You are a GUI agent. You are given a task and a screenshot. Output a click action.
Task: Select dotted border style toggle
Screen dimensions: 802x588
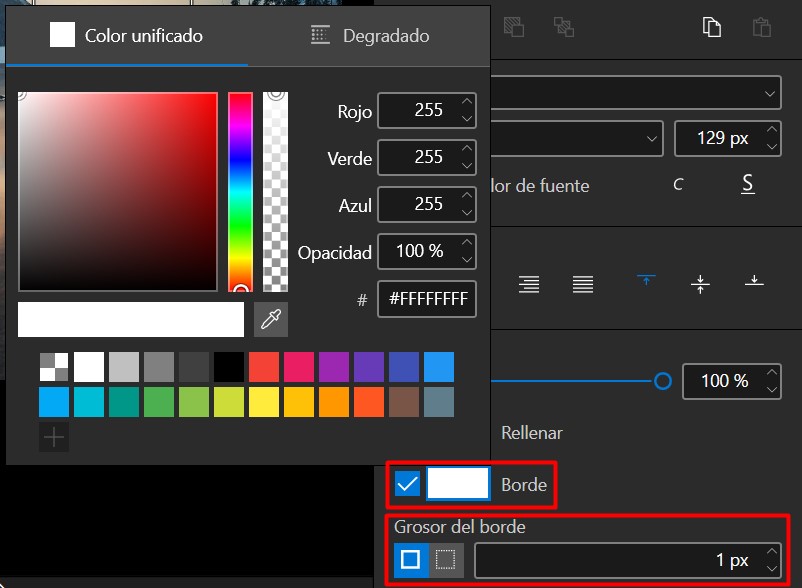[446, 560]
